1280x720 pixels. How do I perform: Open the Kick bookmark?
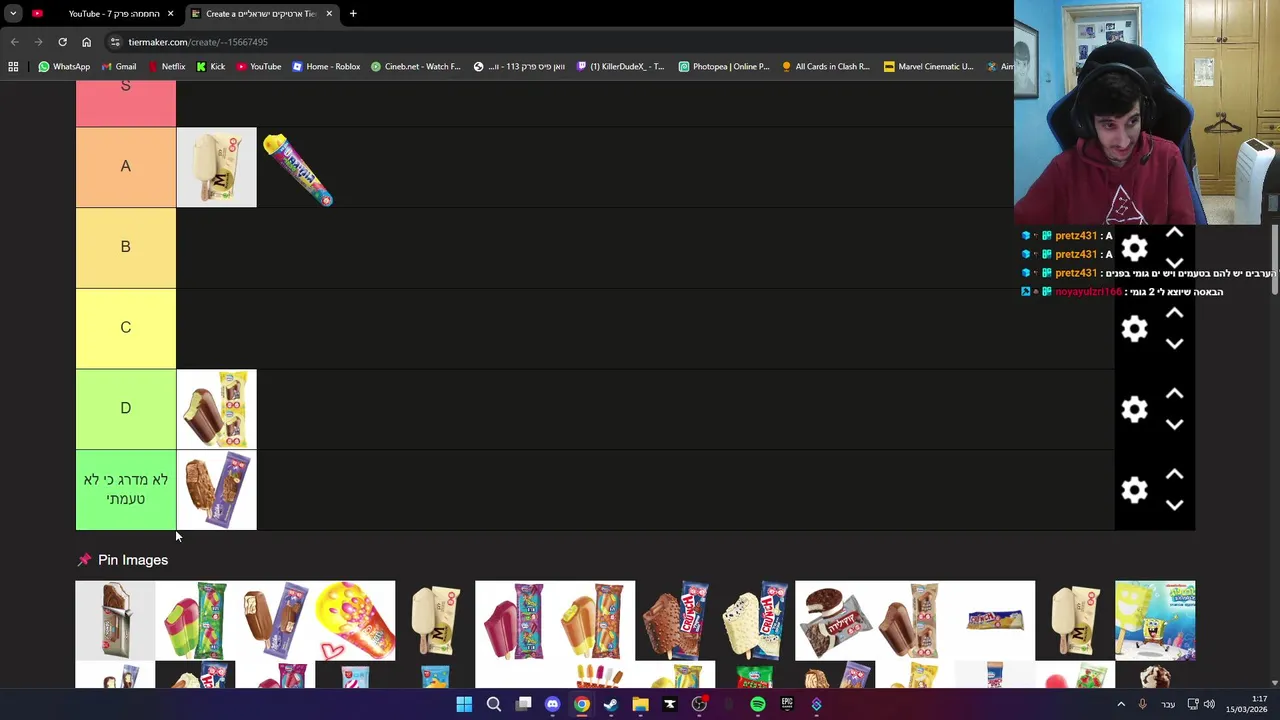click(x=211, y=67)
